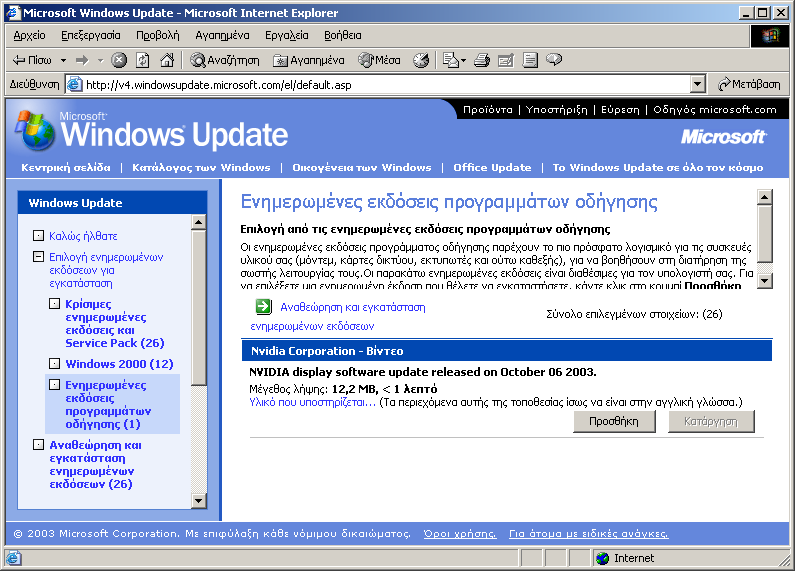Viewport: 795px width, 571px height.
Task: Open the Μέσα media toolbar button
Action: [x=379, y=60]
